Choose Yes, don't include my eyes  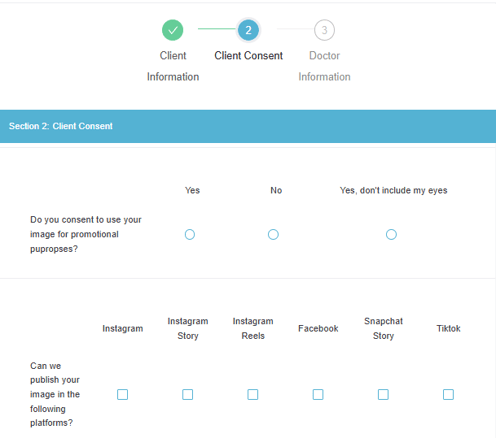tap(391, 234)
